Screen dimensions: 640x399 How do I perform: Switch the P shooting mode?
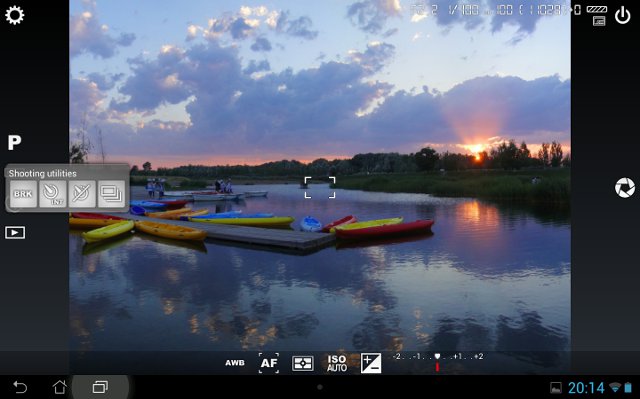point(14,142)
